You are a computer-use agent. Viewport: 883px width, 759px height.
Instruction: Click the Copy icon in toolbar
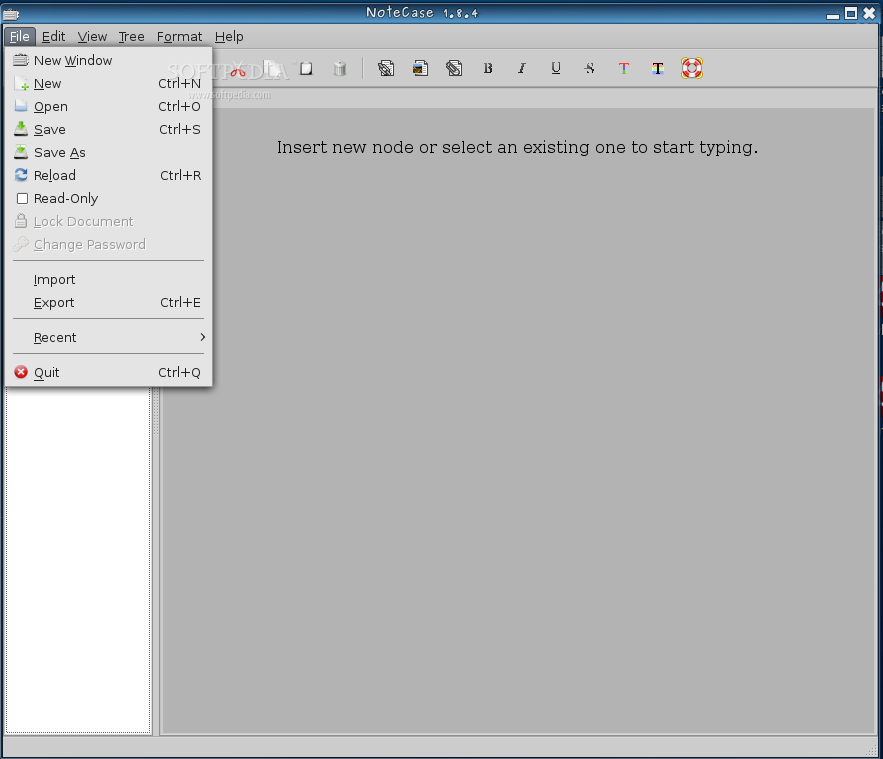[273, 69]
